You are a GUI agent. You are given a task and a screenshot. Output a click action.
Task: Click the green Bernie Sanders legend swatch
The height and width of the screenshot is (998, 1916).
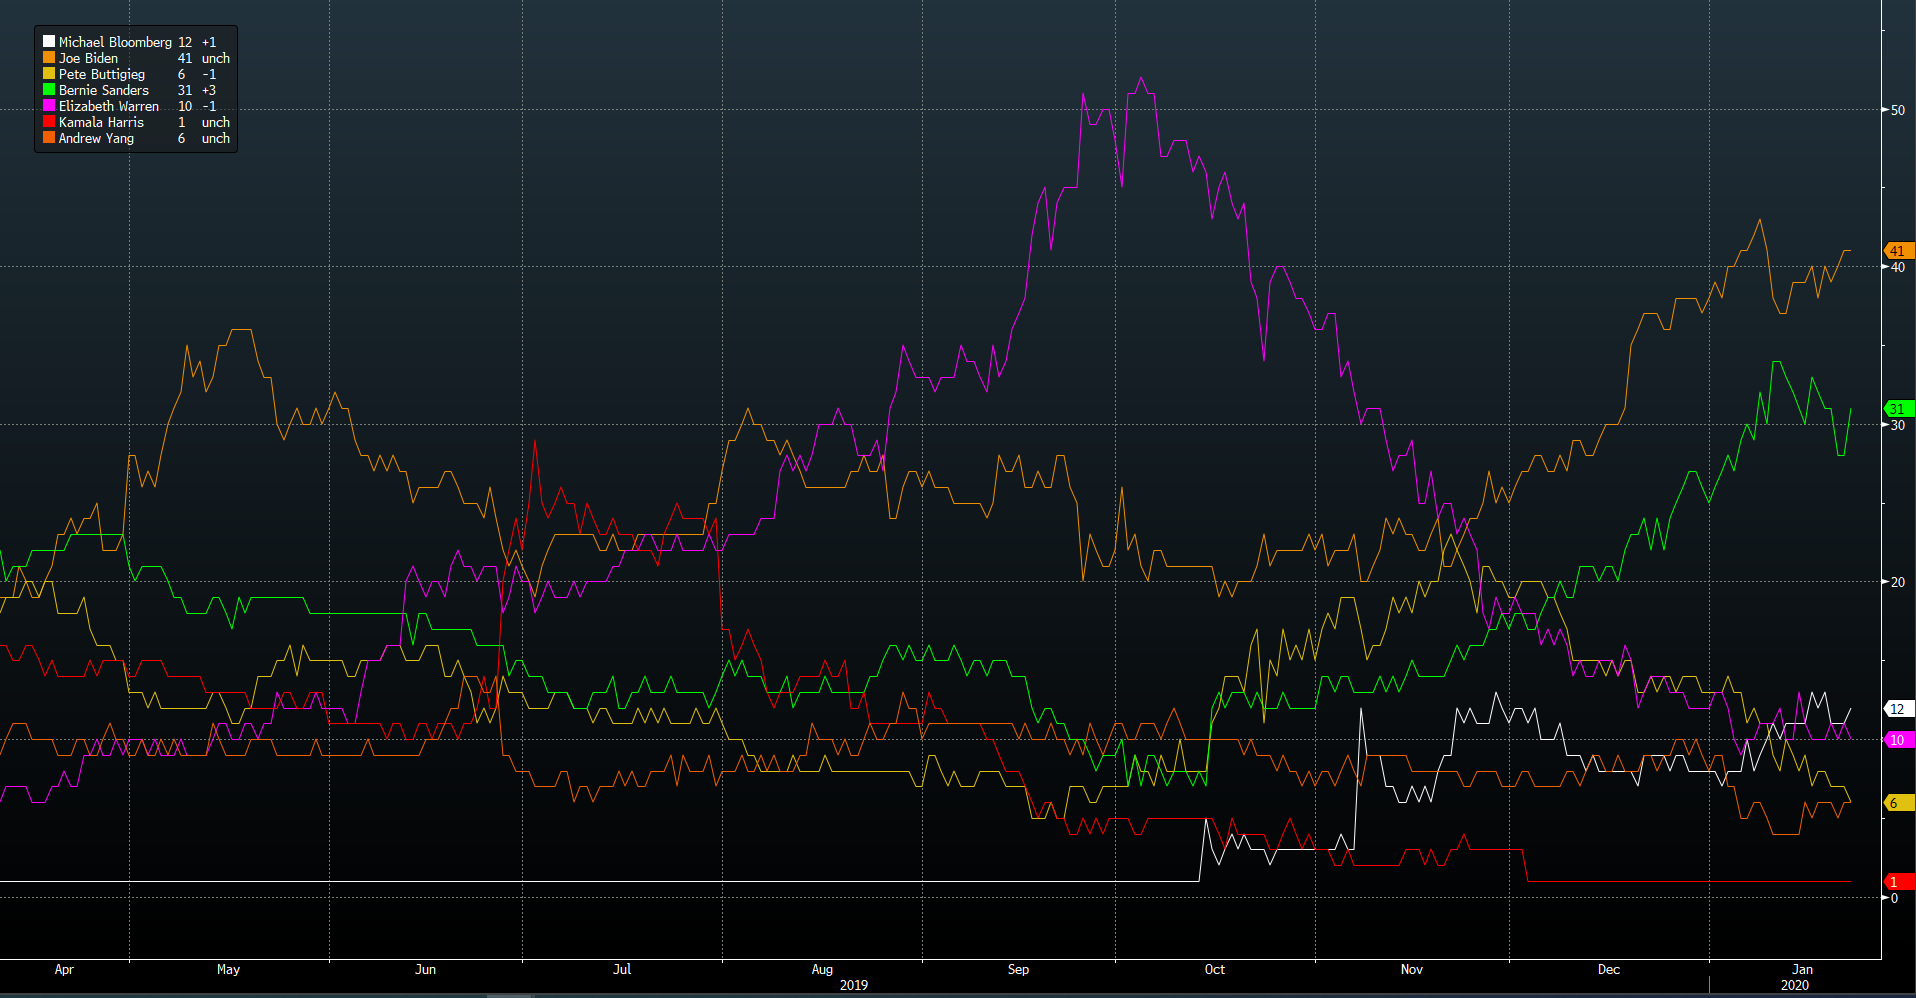pyautogui.click(x=48, y=90)
